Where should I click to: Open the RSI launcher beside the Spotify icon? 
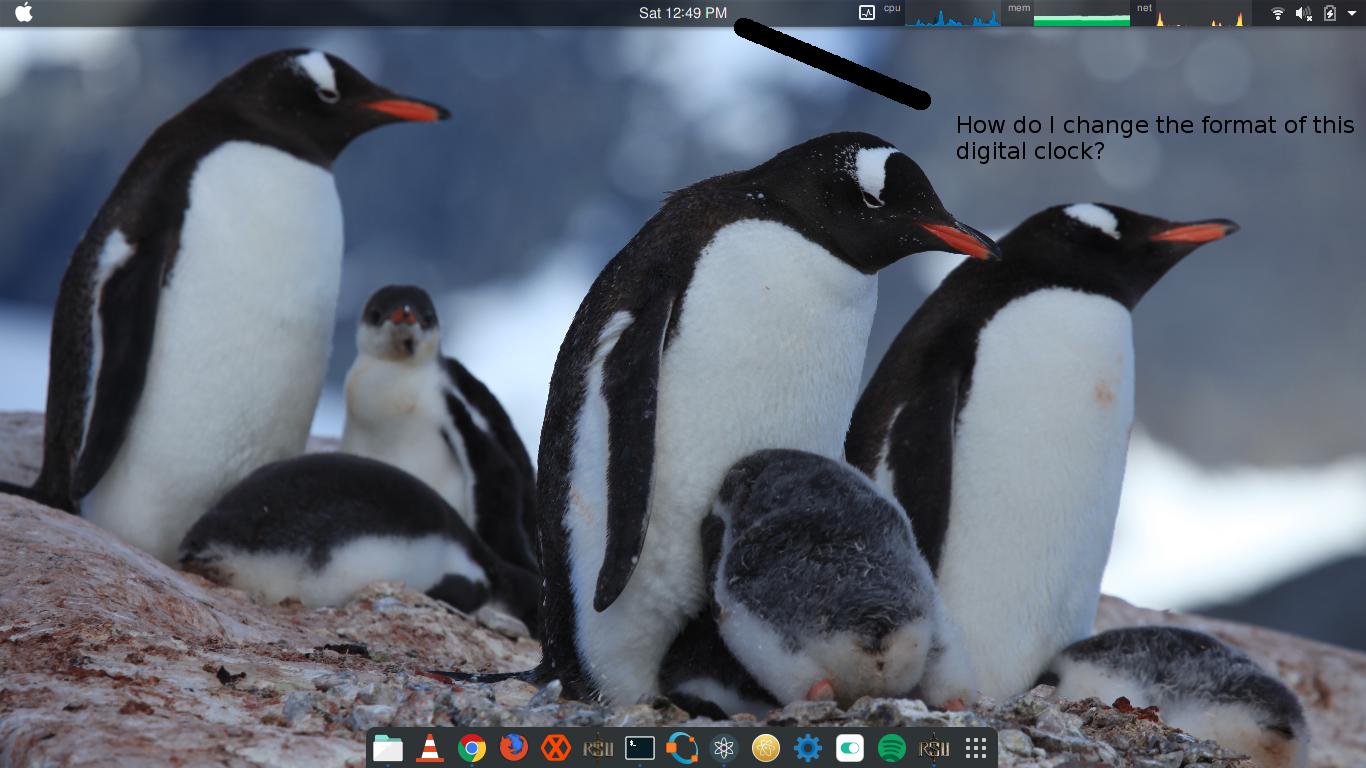pos(934,747)
